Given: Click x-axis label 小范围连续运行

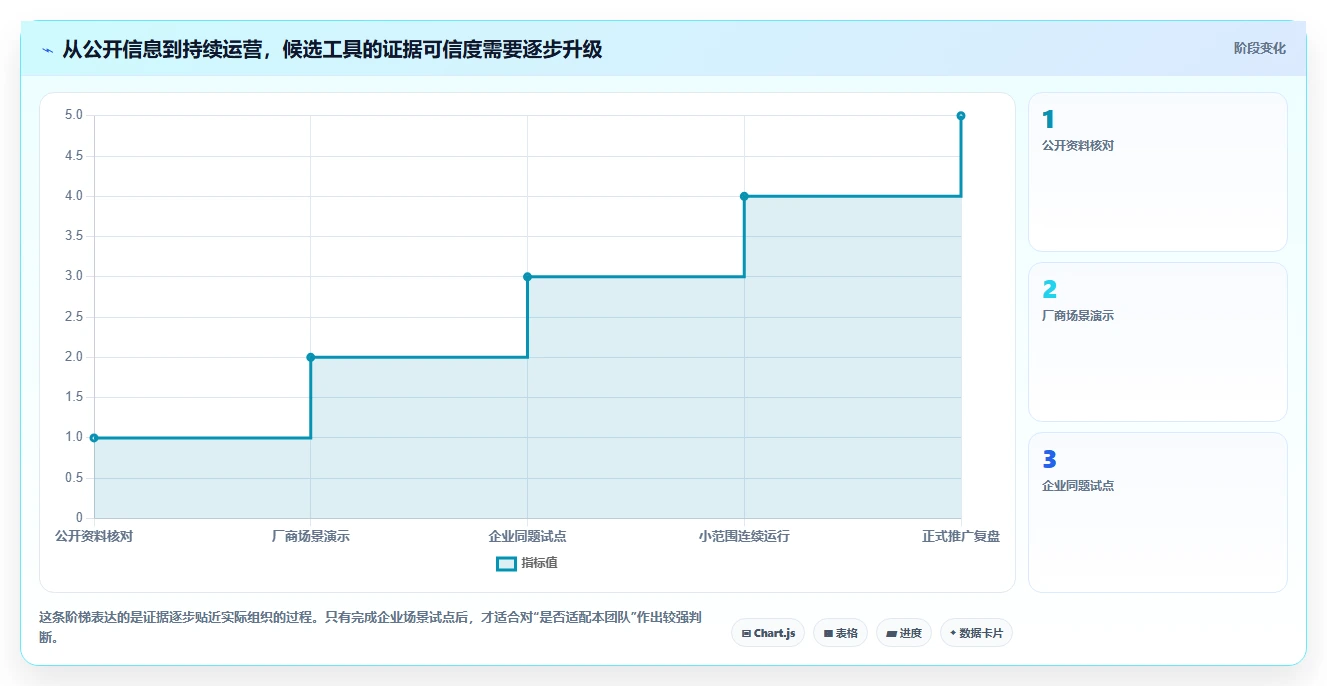Looking at the screenshot, I should pos(744,536).
